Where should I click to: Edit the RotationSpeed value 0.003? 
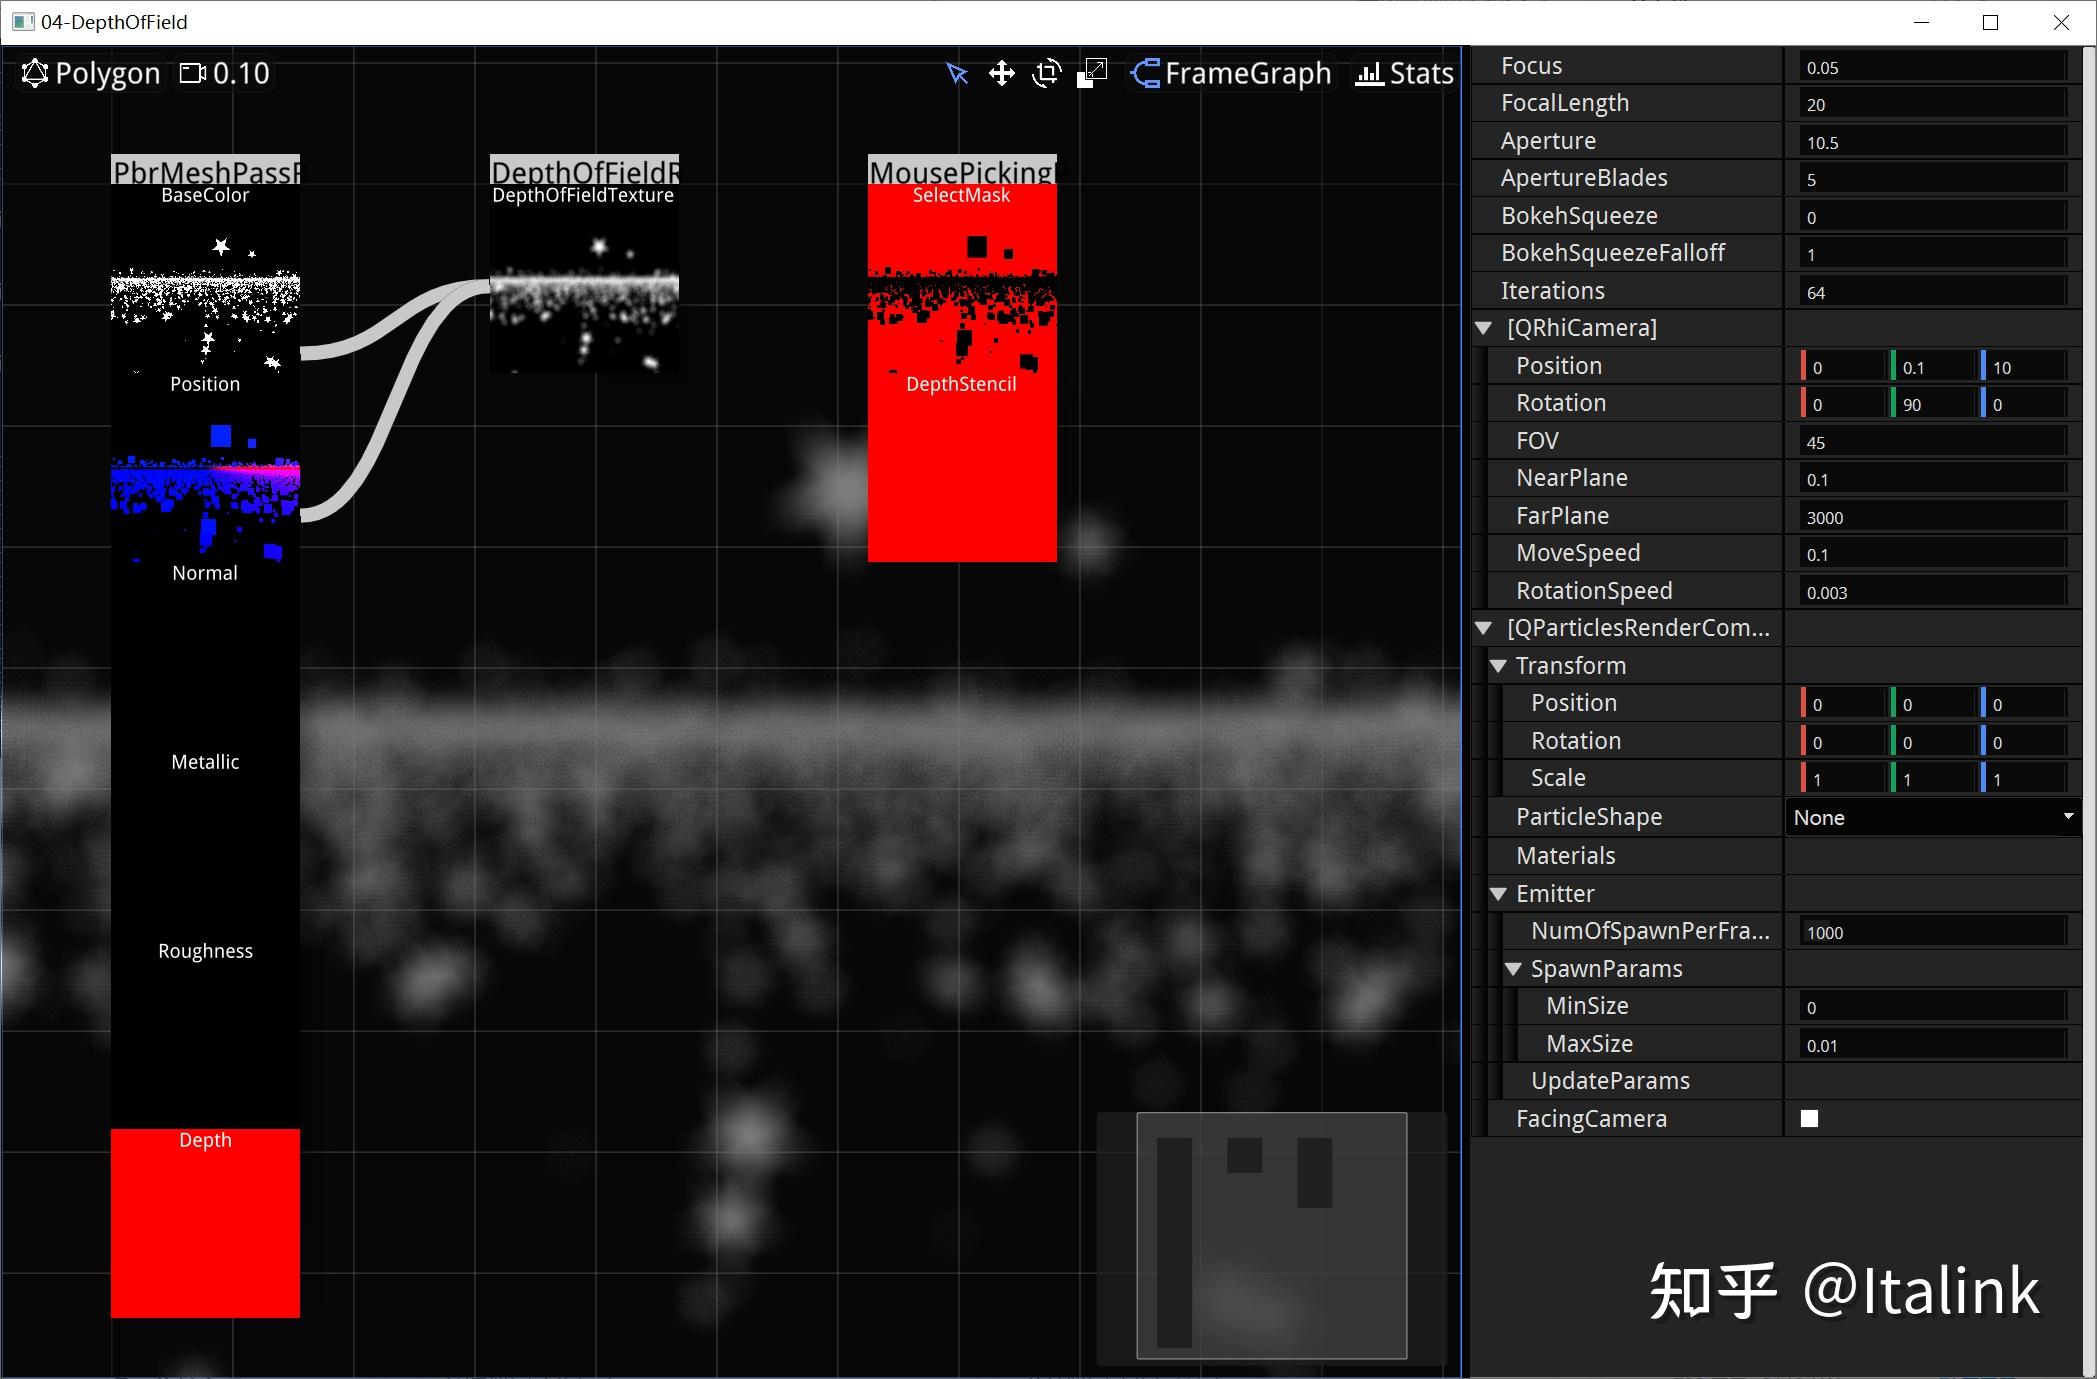[x=1933, y=592]
